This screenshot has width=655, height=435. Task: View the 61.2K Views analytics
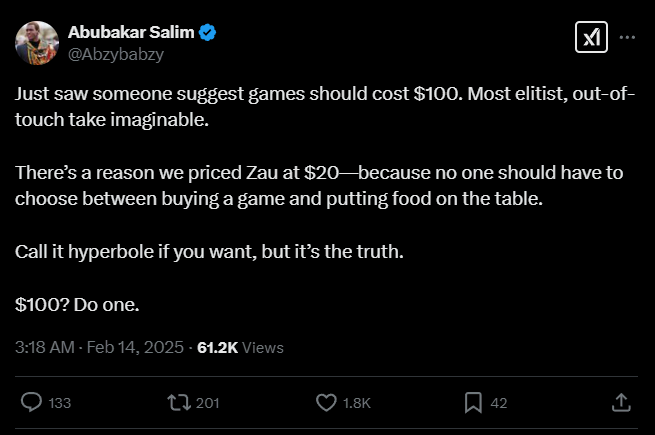pos(240,348)
